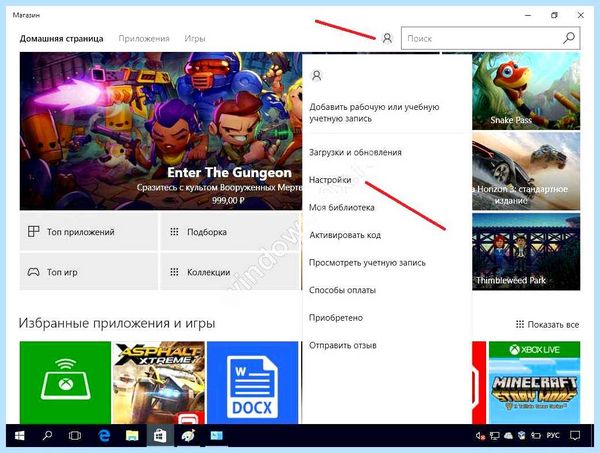Open the Enter The Gungeon banner

(161, 131)
